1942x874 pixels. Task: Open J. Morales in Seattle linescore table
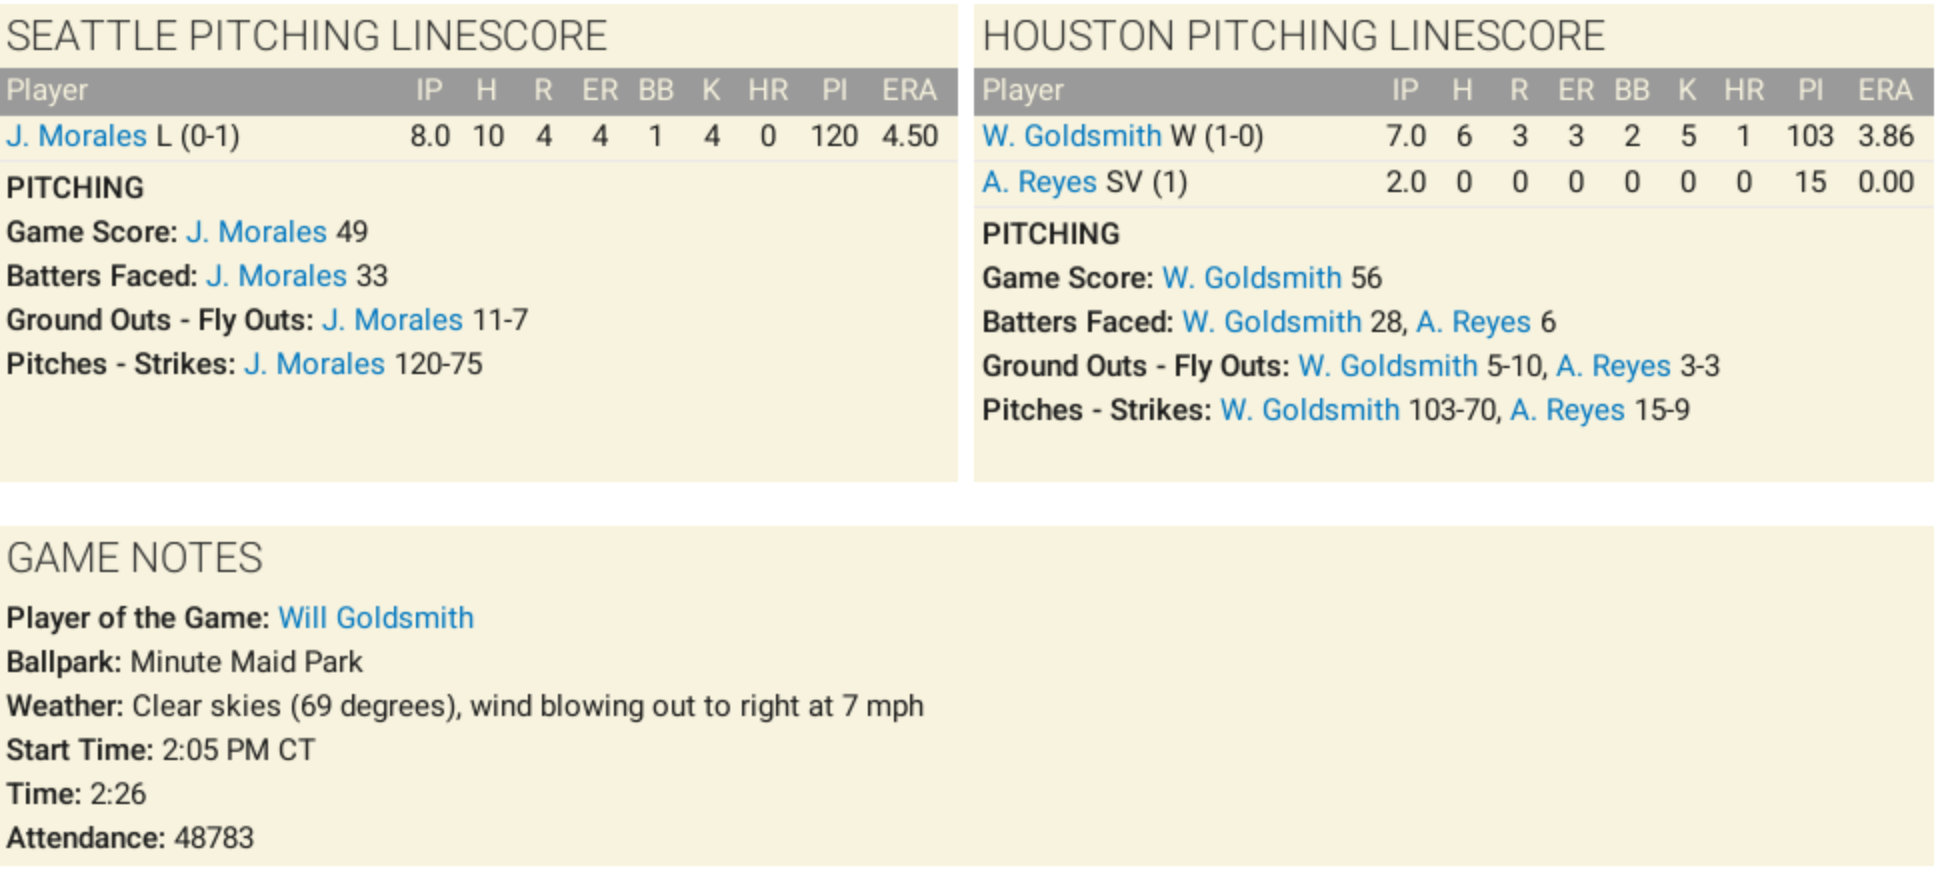click(x=76, y=136)
